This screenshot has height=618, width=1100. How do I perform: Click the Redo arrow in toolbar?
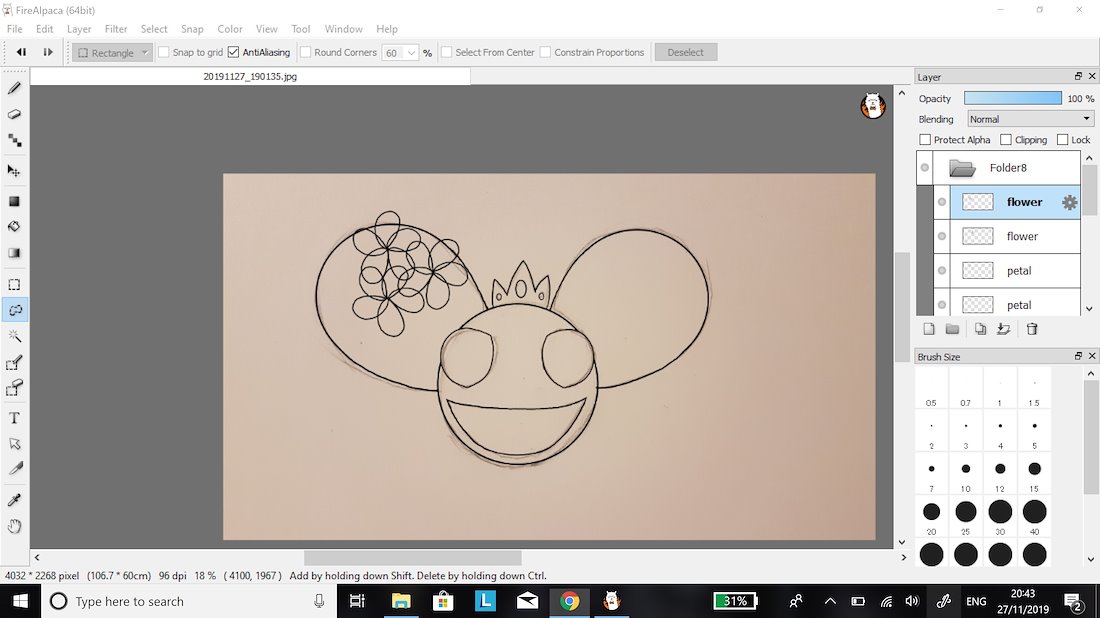(48, 52)
